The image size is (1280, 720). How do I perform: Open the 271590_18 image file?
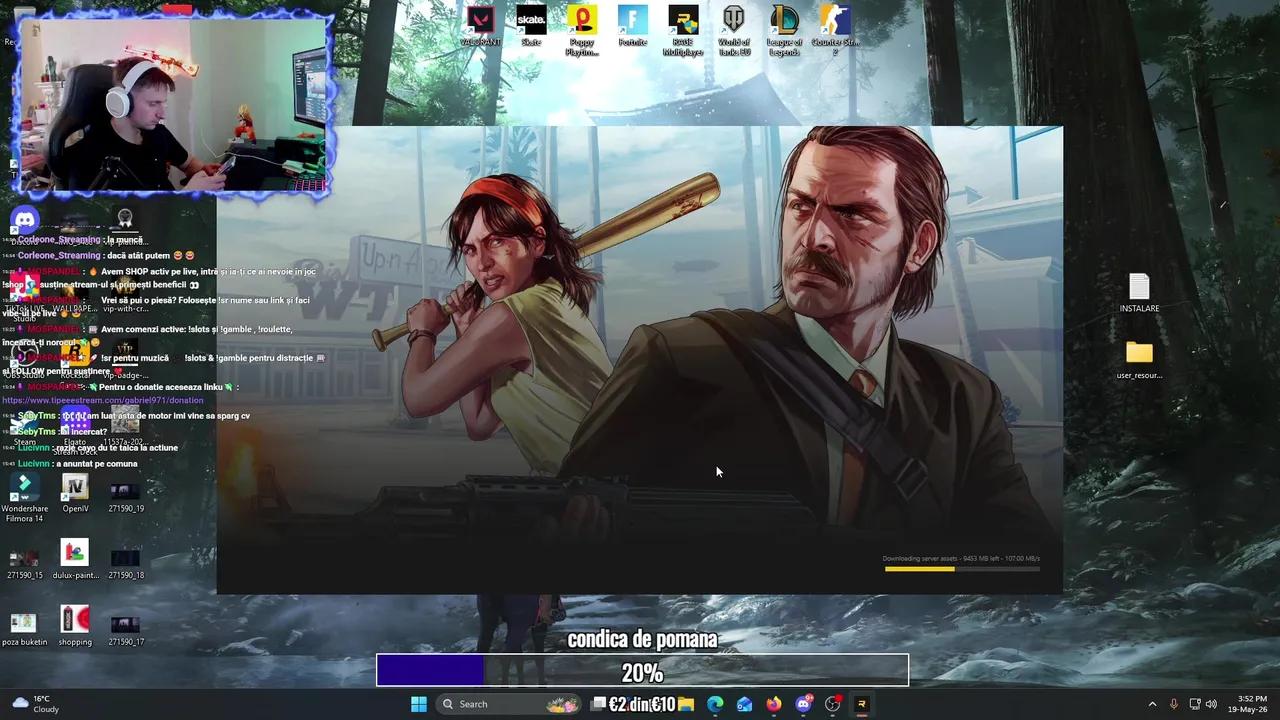click(x=125, y=561)
